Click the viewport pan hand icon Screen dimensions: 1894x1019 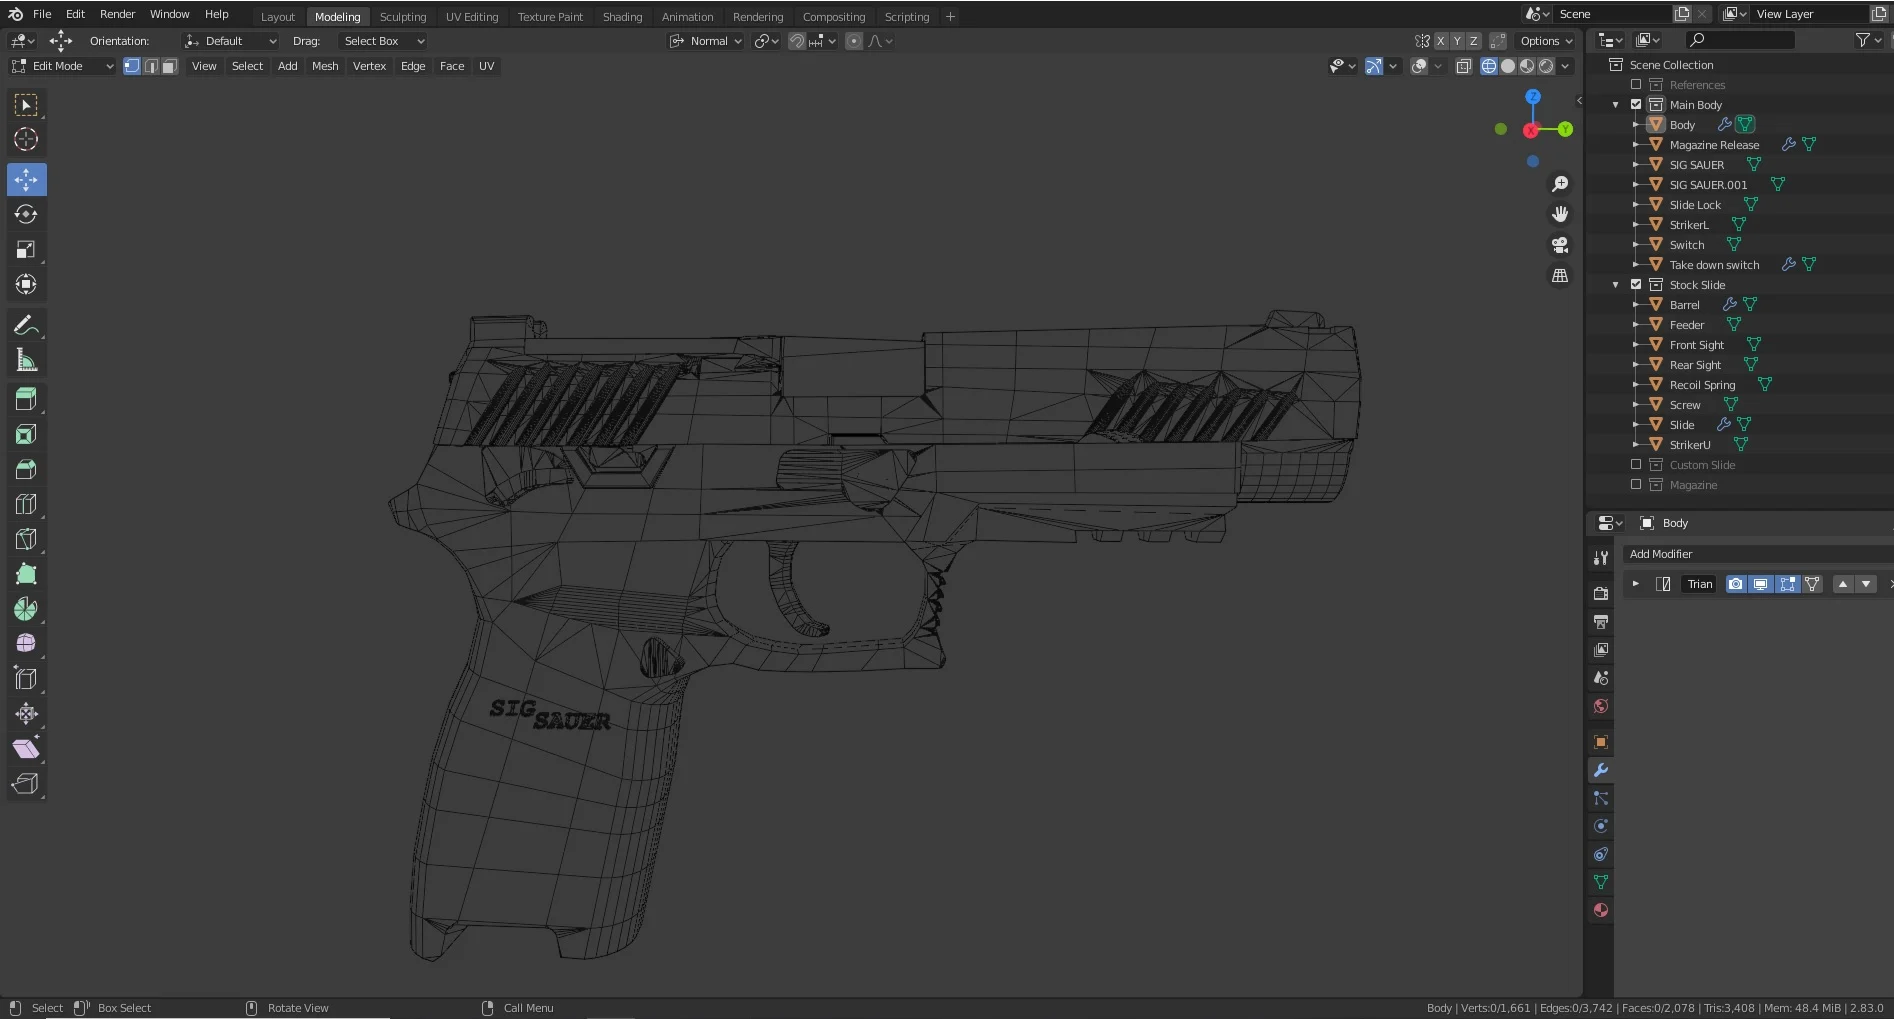point(1559,214)
